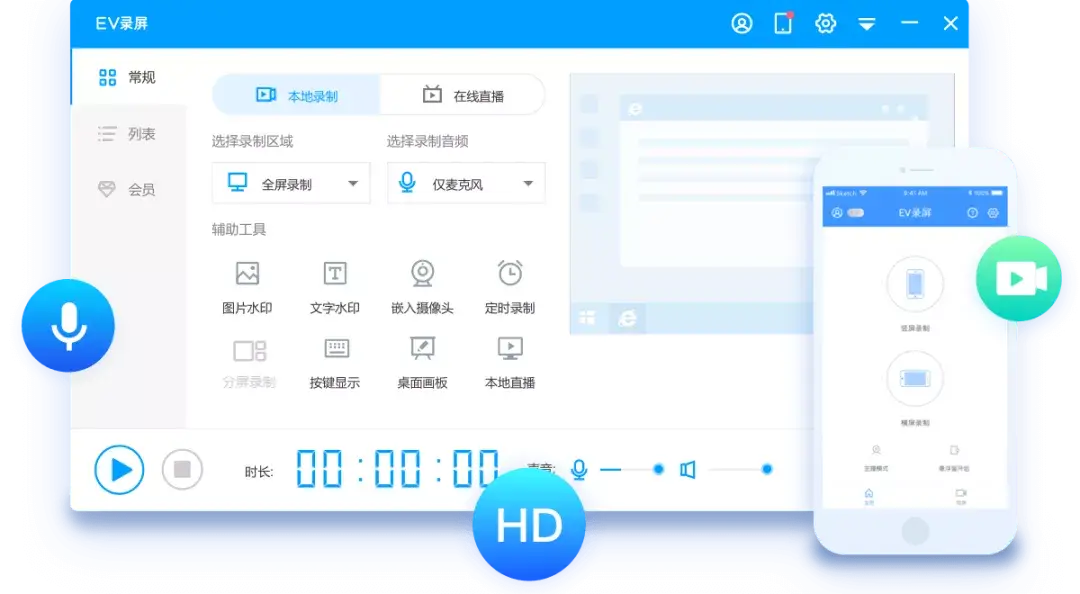This screenshot has width=1080, height=594.
Task: Click the blue HD badge
Action: click(529, 525)
